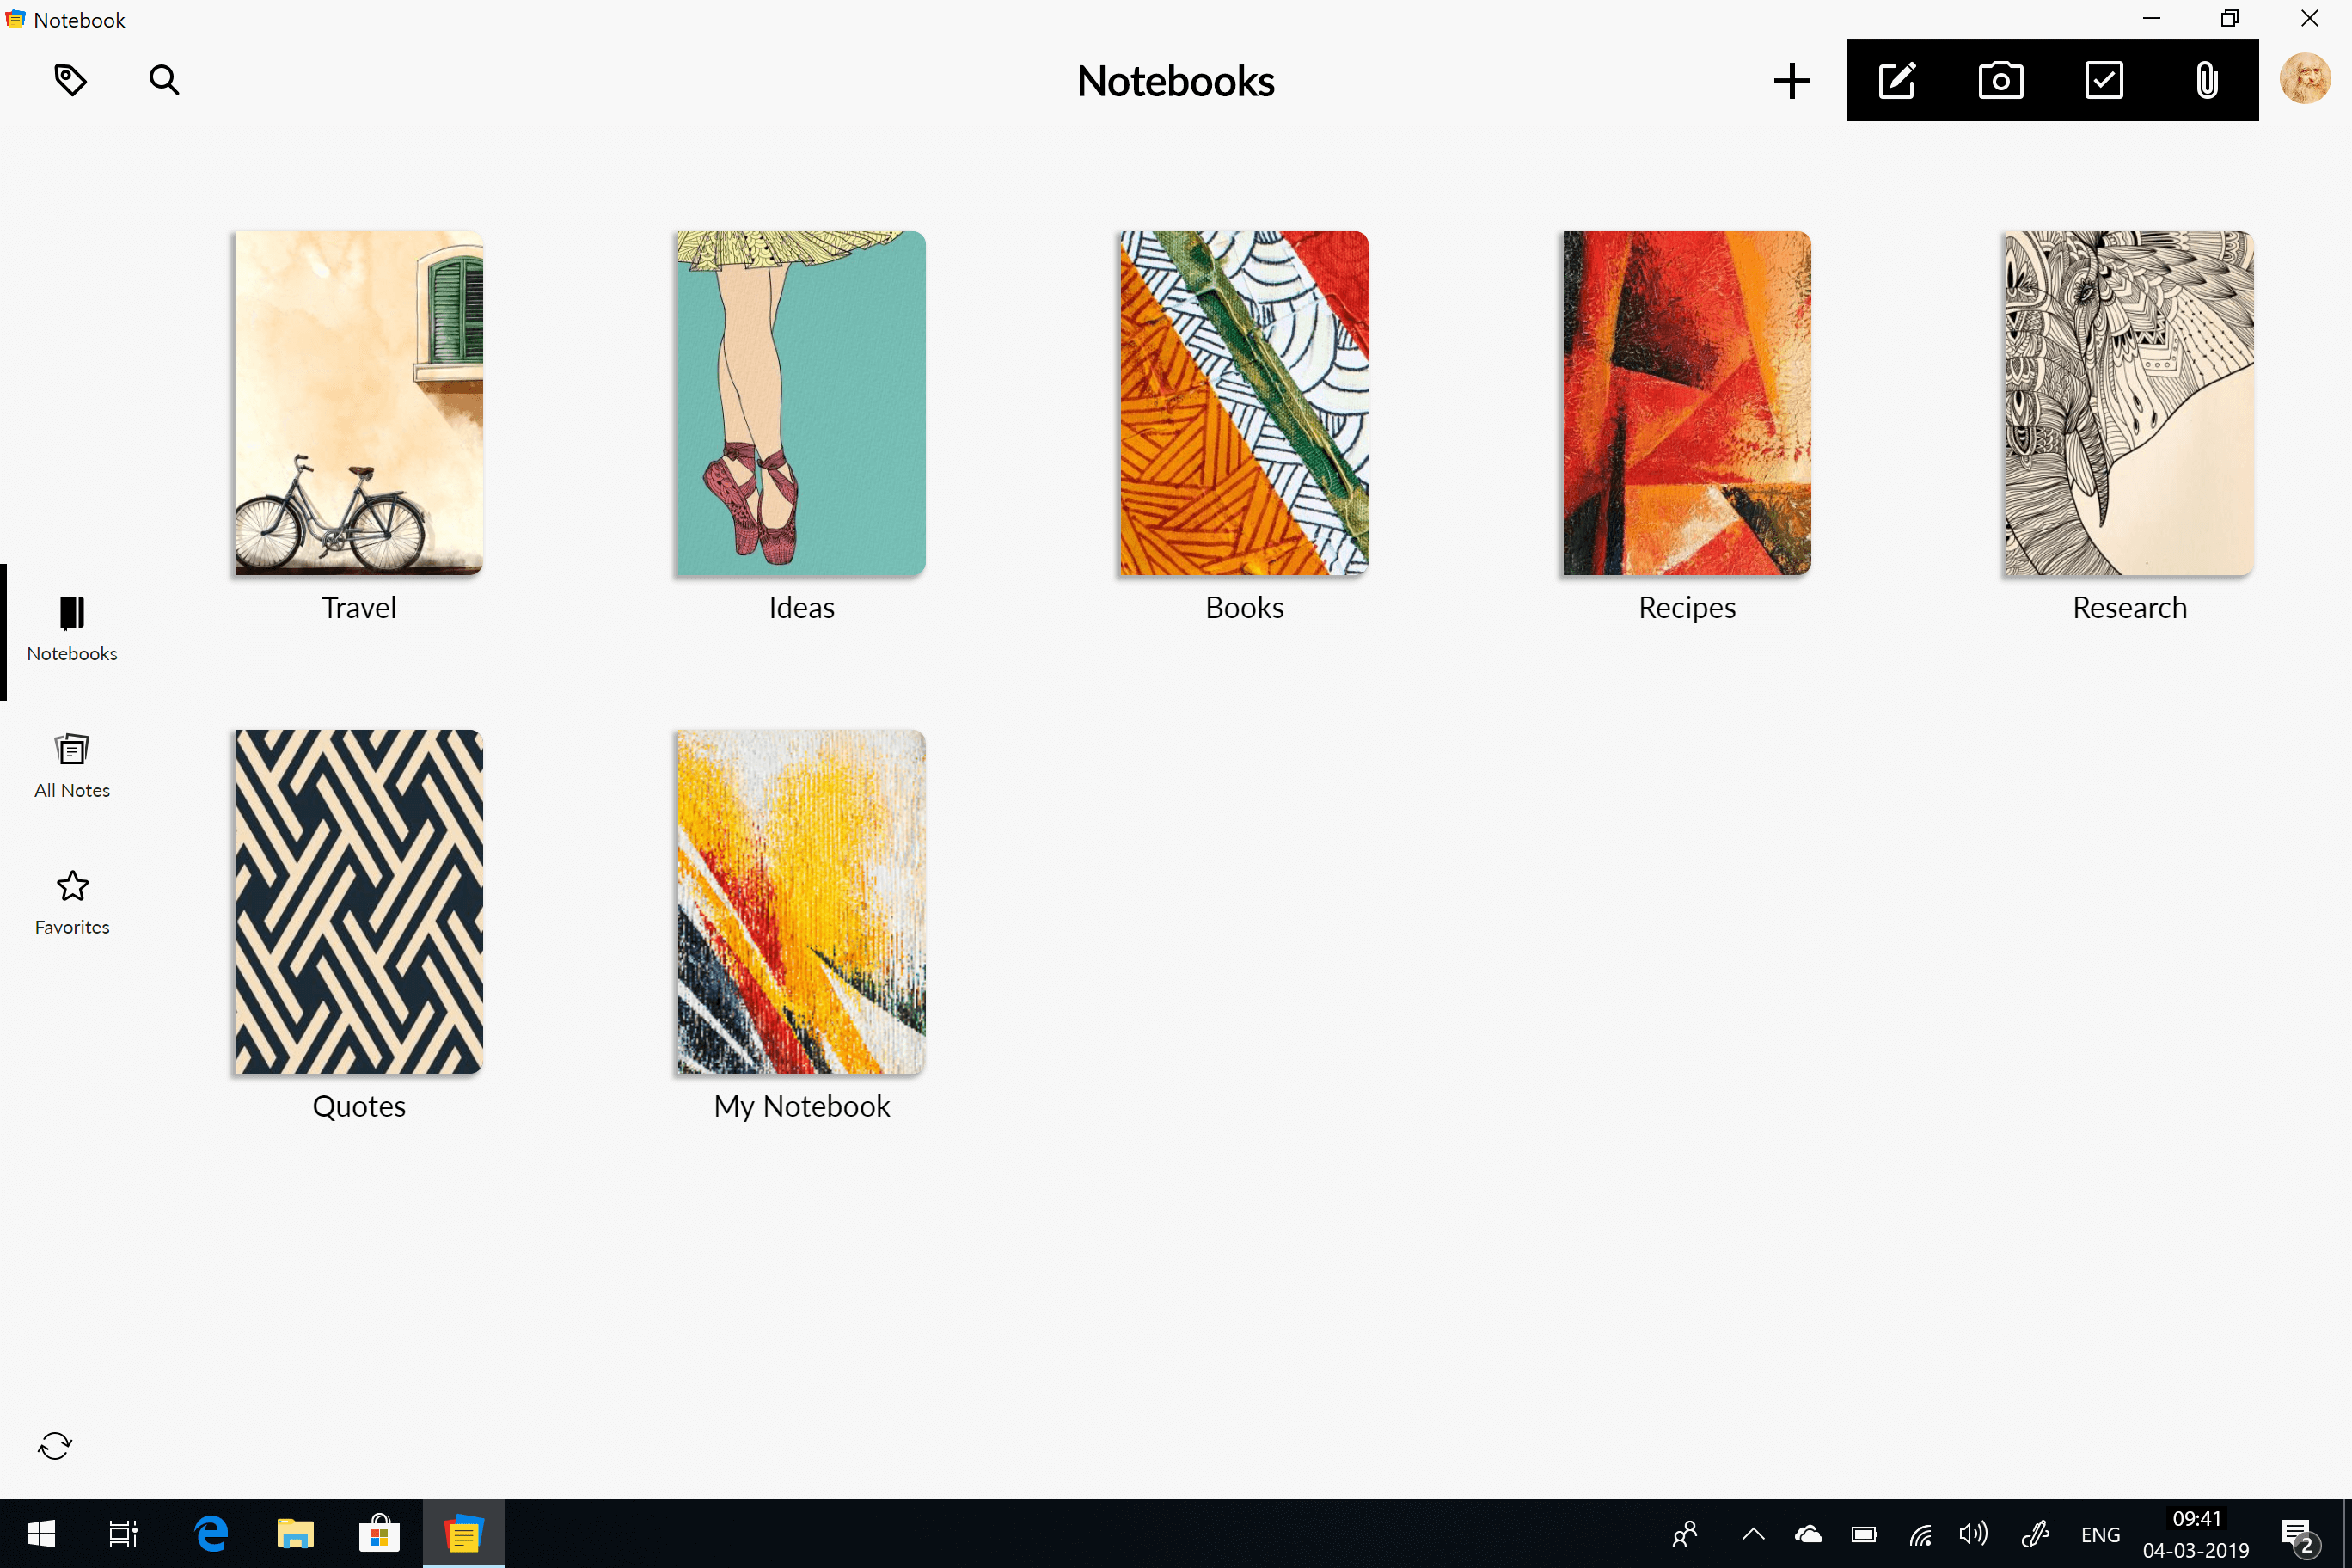2352x1568 pixels.
Task: Open the volume speaker tray icon
Action: click(x=1973, y=1534)
